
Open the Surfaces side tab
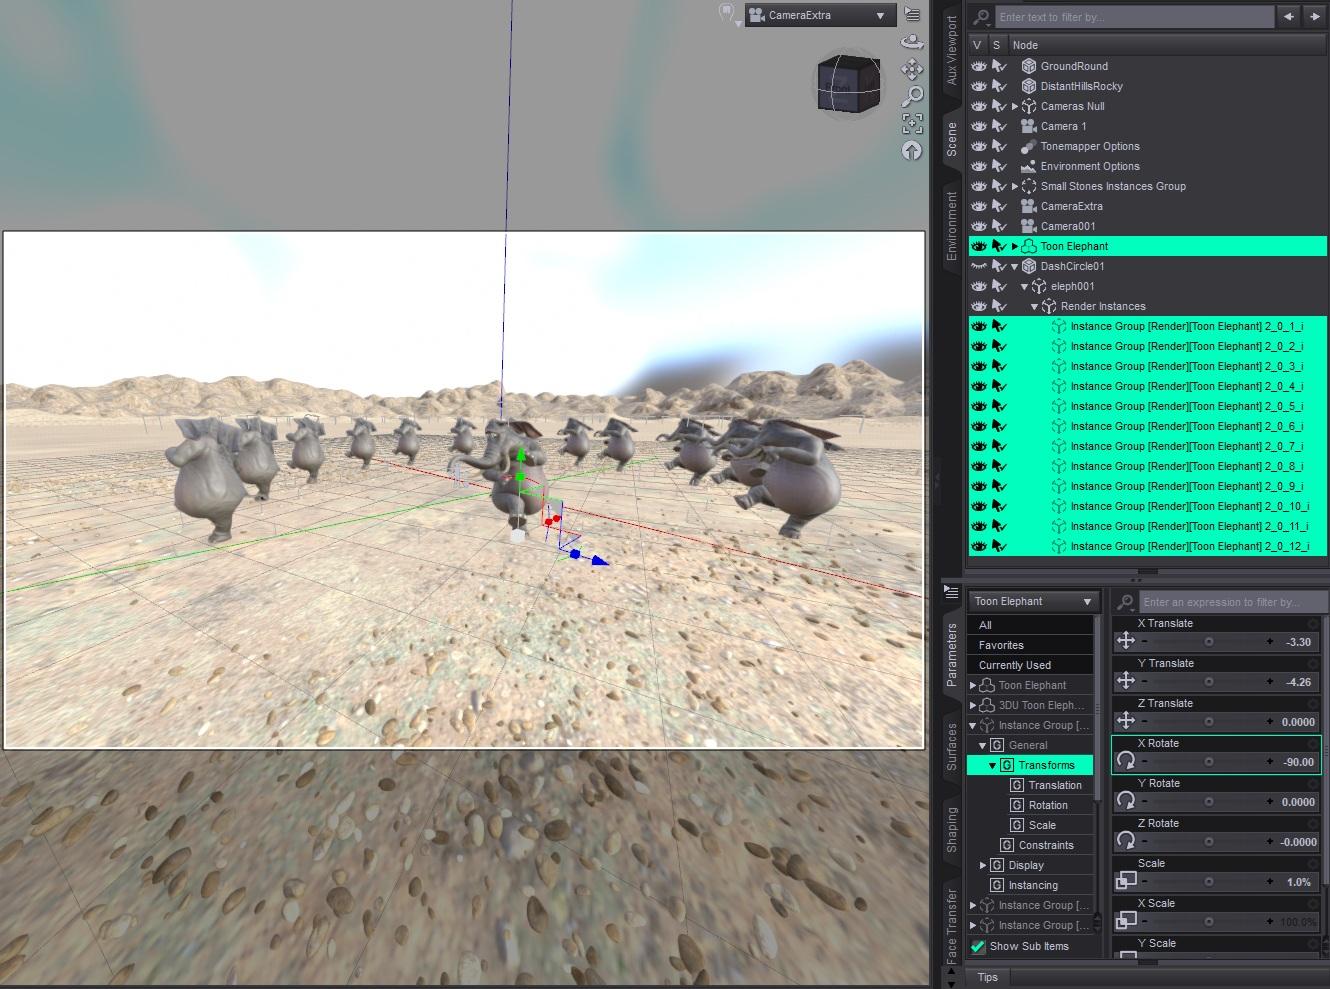pyautogui.click(x=951, y=746)
